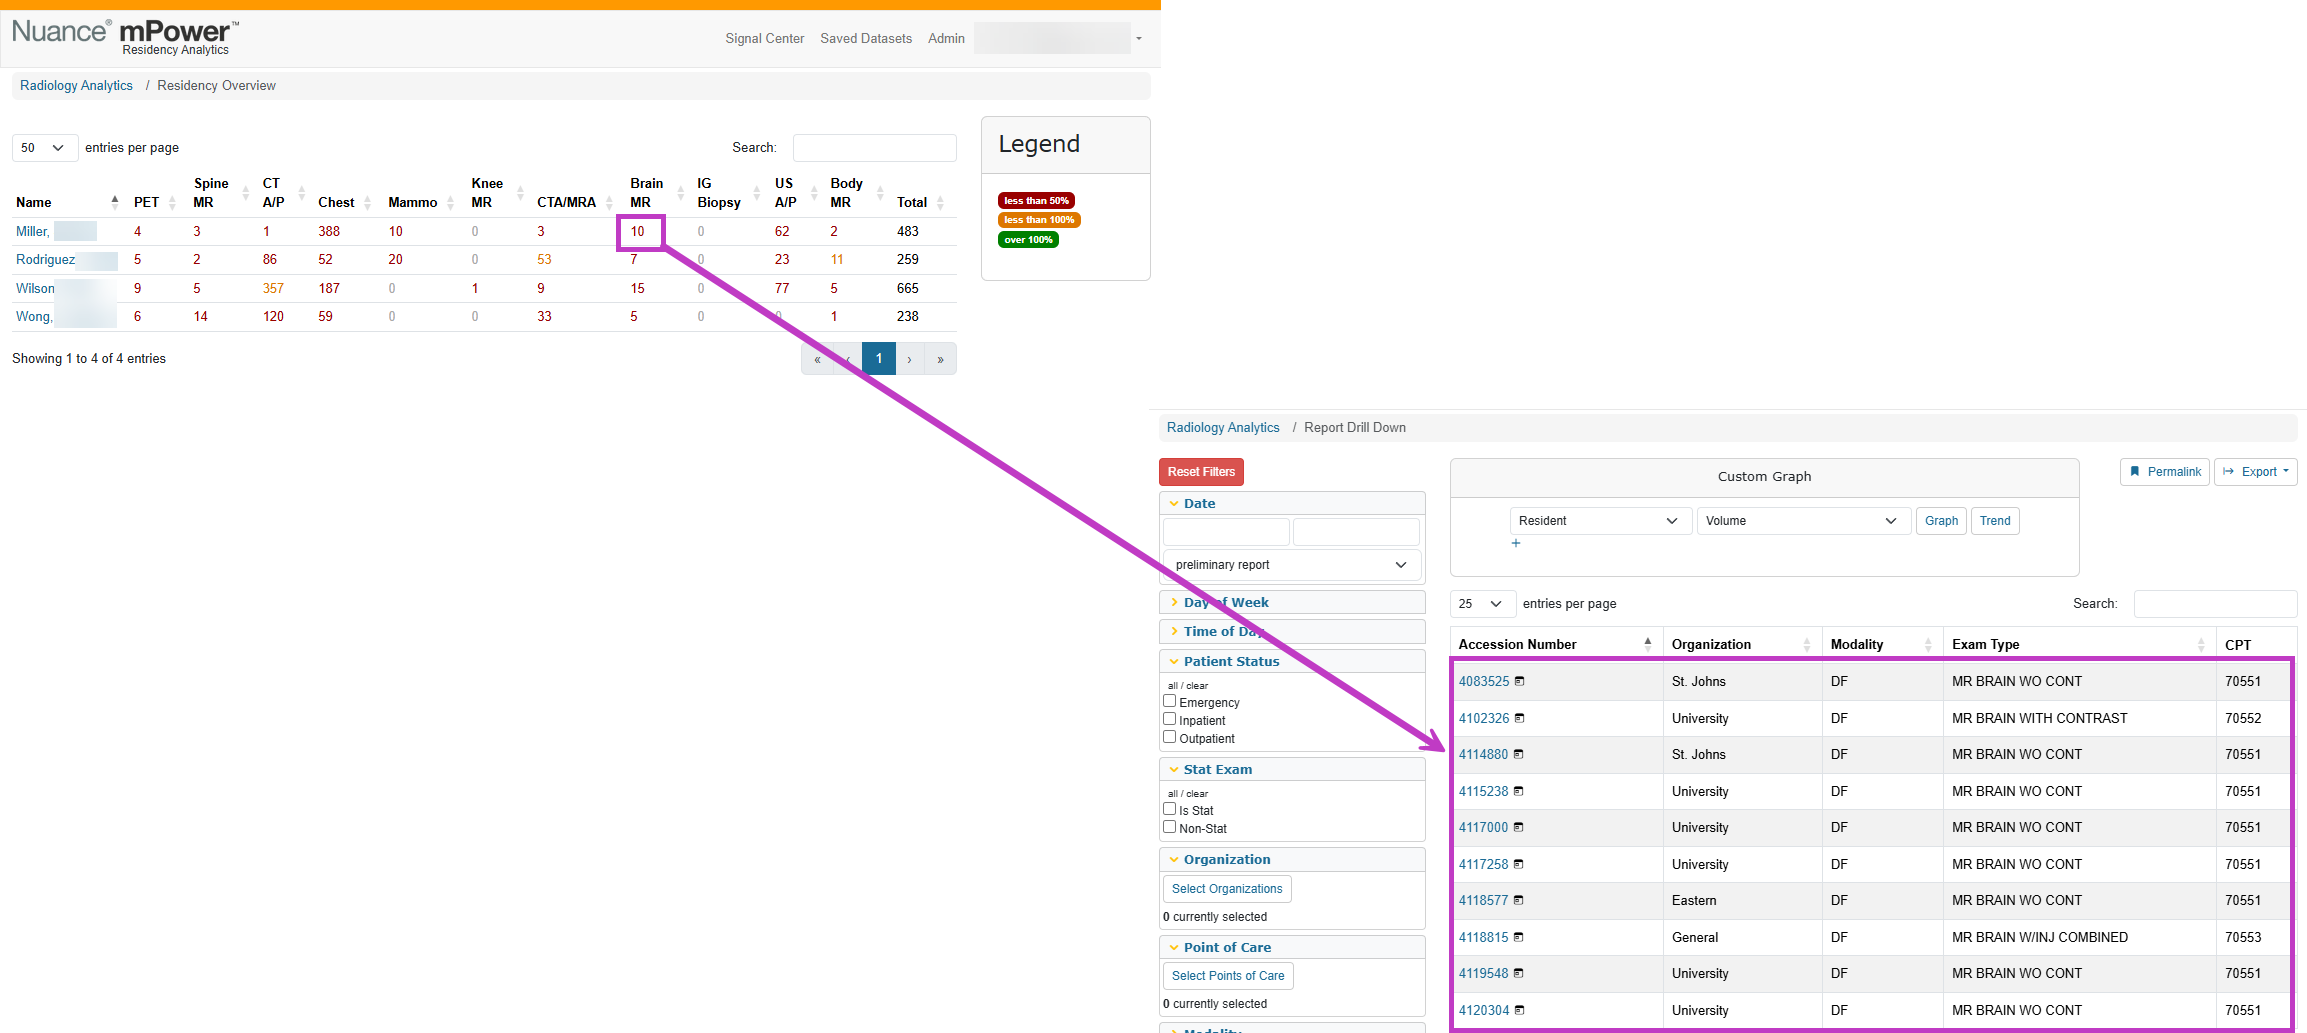Click the sort arrows beside Chest column

(x=367, y=202)
